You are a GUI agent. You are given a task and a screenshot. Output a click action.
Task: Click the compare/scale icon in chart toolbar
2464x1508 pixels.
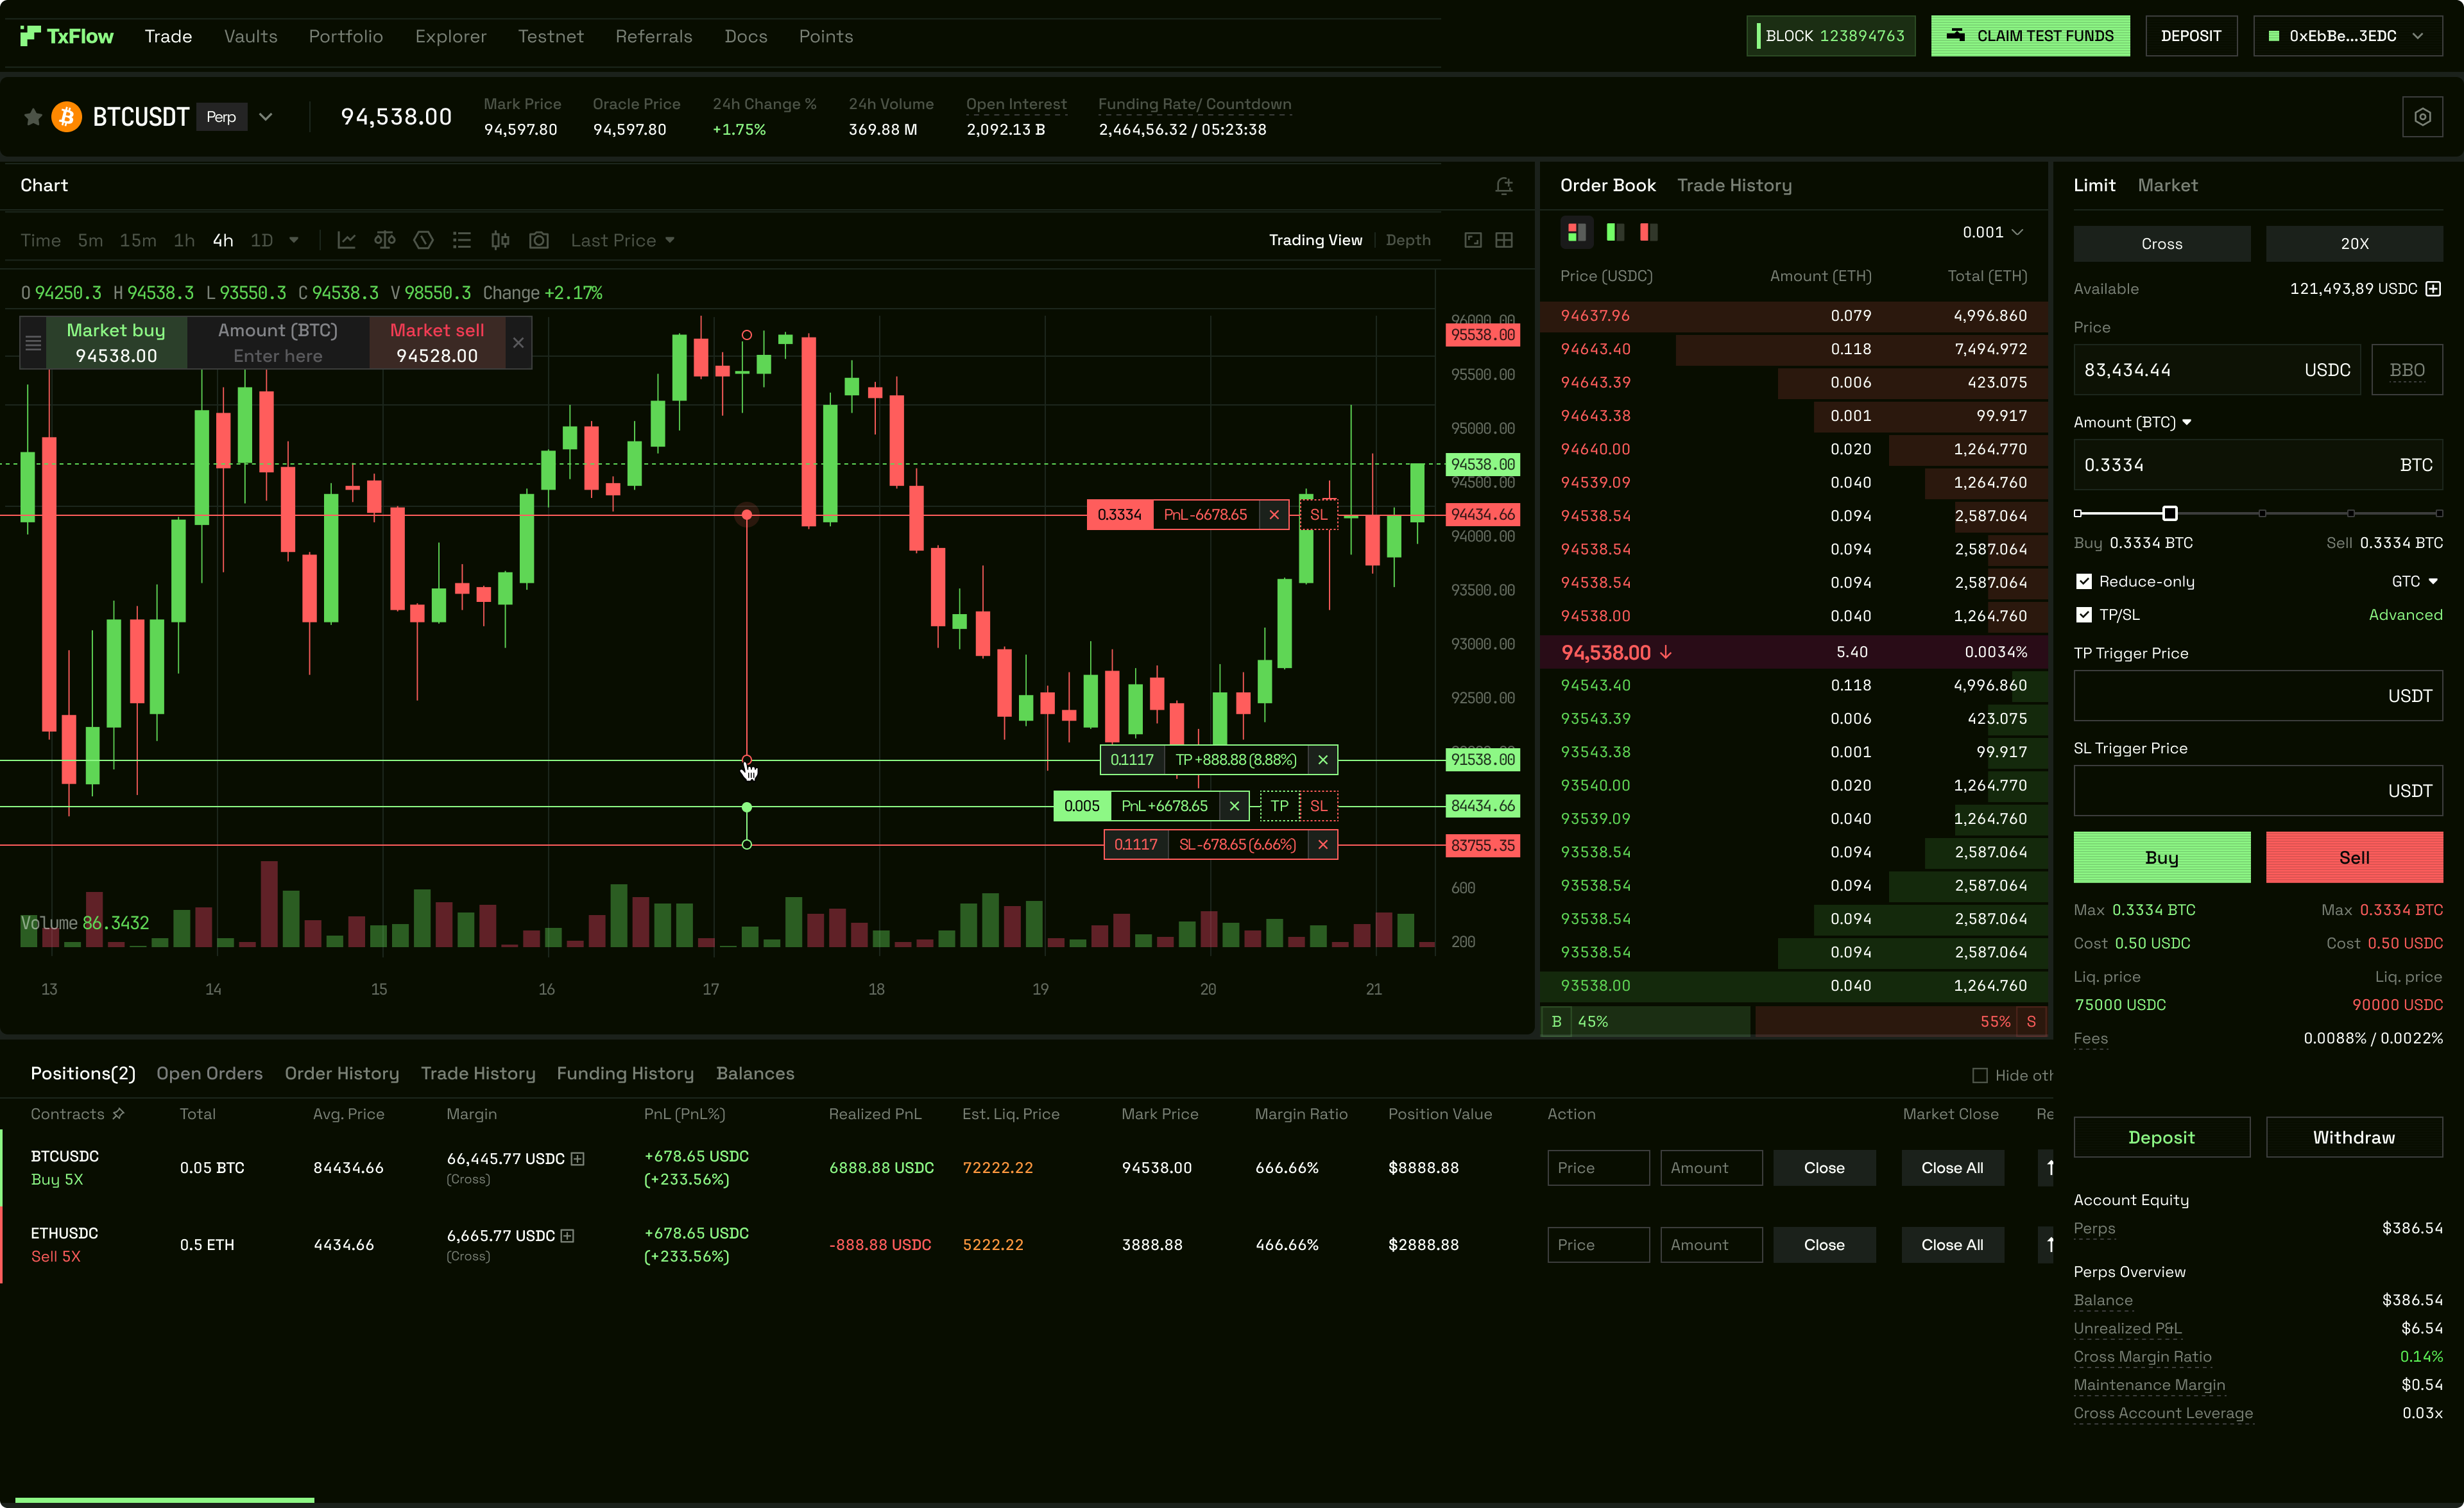(x=385, y=240)
